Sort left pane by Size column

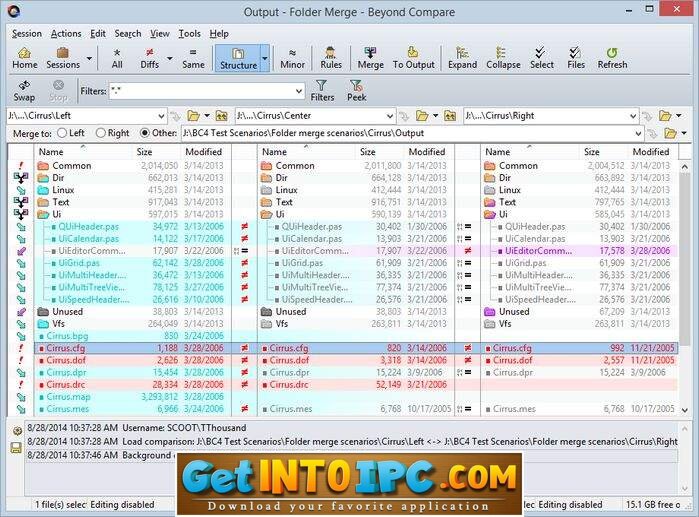[x=157, y=152]
